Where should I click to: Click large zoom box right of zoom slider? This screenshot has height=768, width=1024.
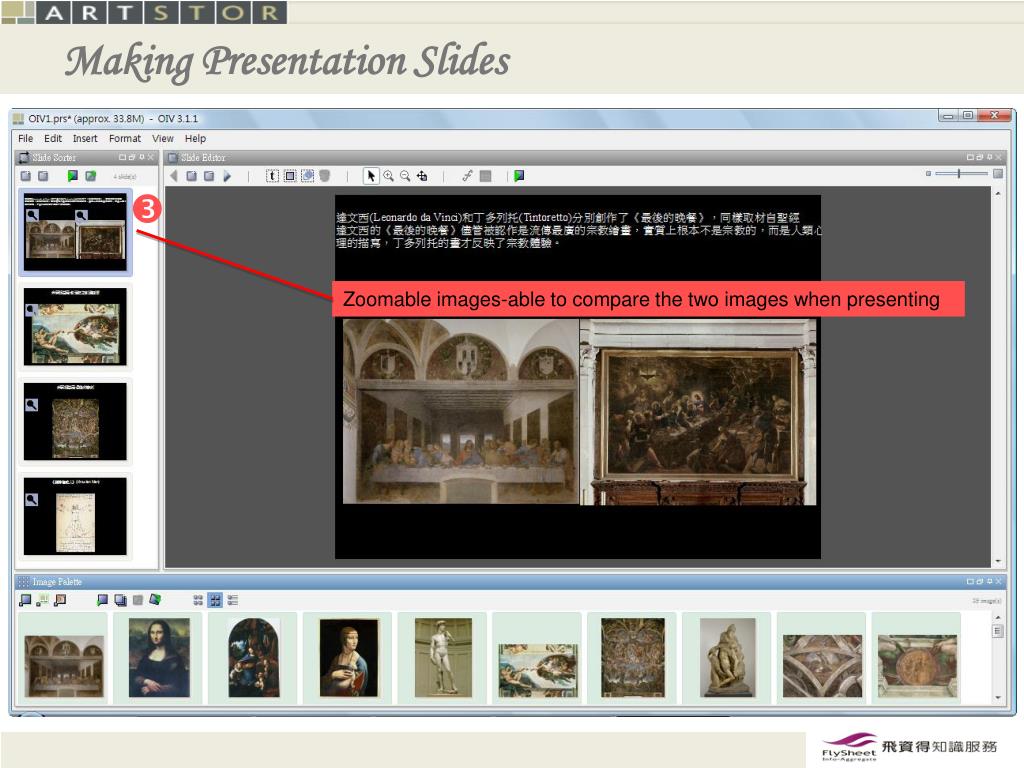pyautogui.click(x=998, y=174)
